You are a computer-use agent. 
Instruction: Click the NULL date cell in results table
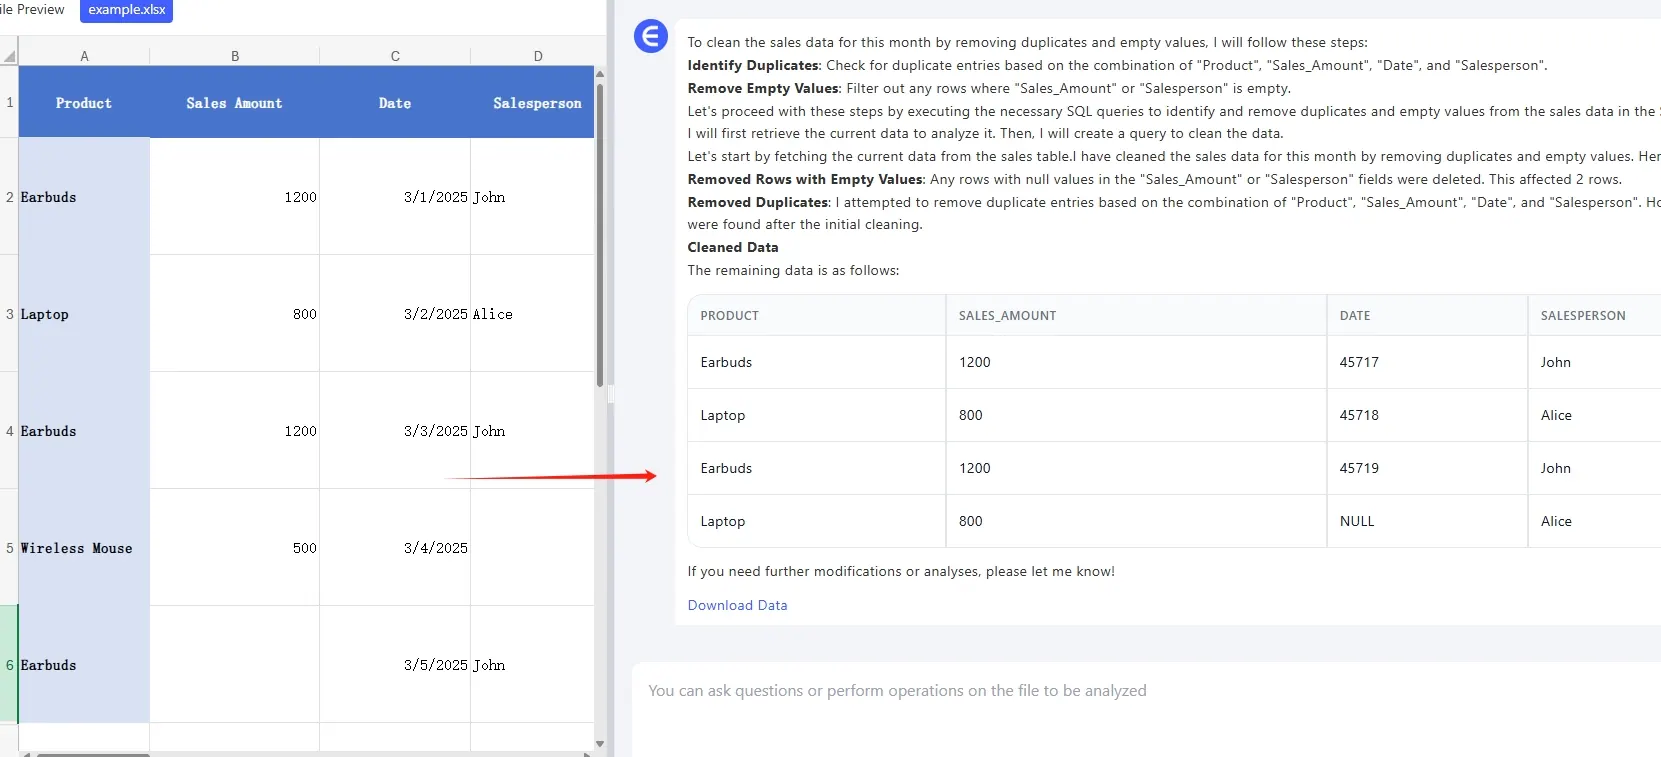pyautogui.click(x=1357, y=521)
